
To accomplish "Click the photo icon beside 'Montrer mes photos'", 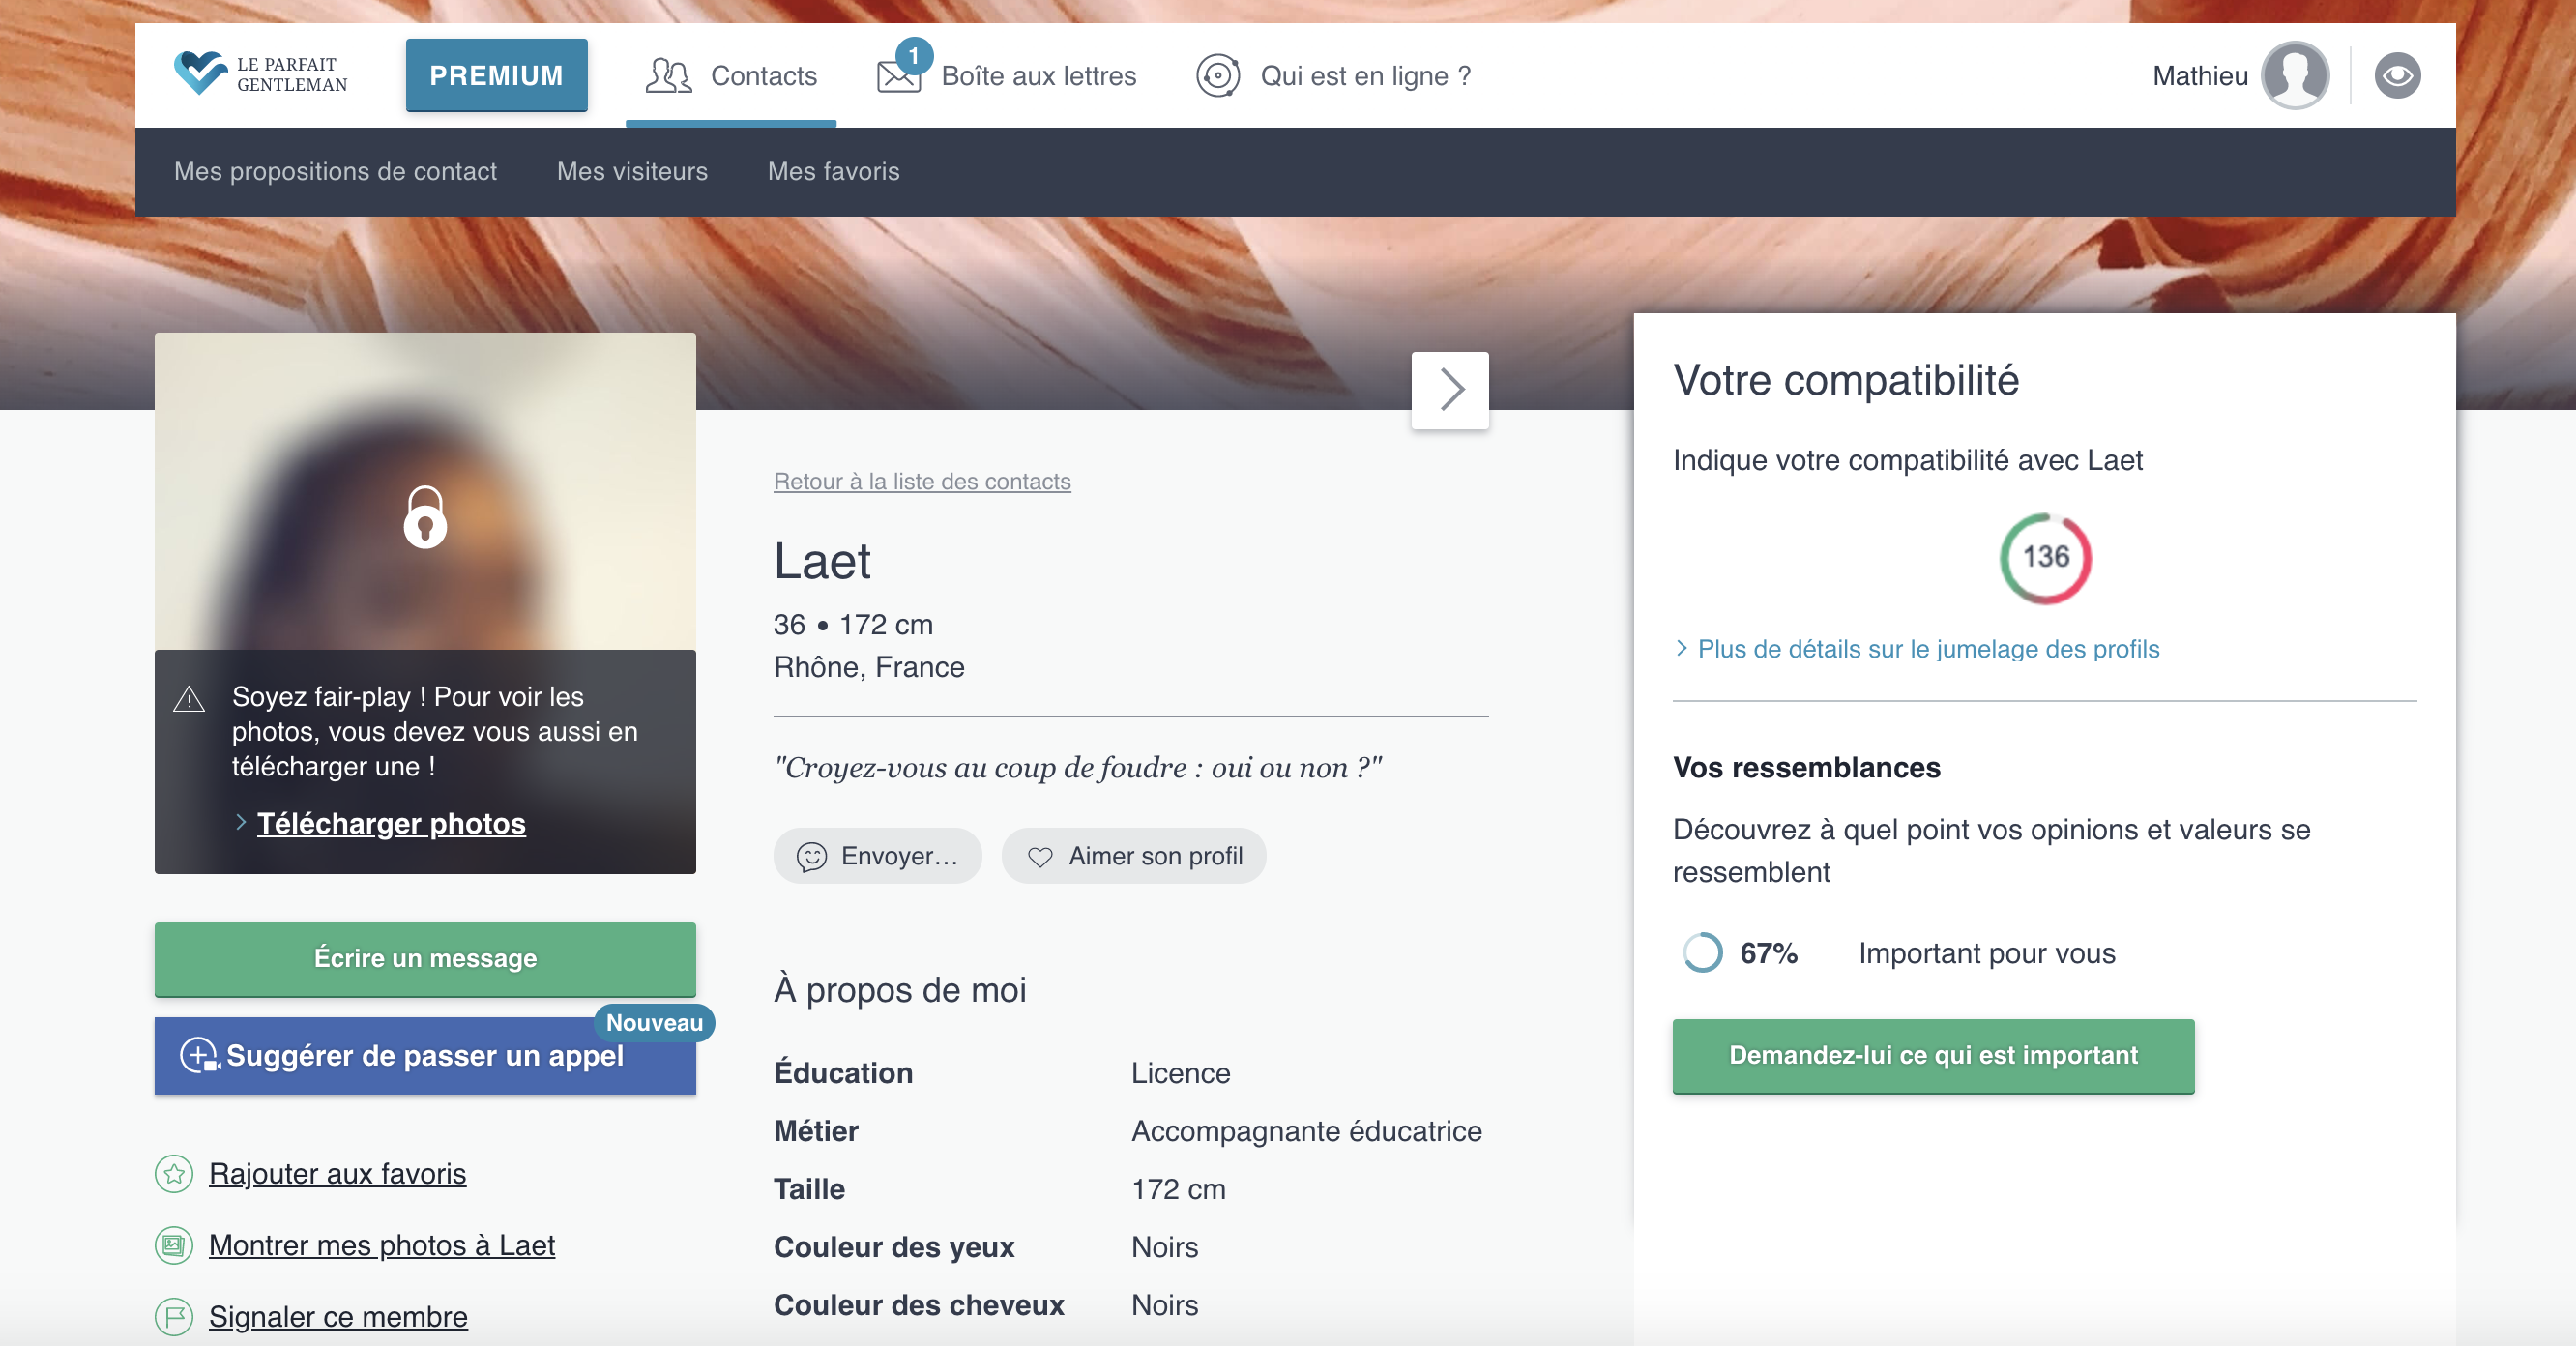I will click(174, 1245).
